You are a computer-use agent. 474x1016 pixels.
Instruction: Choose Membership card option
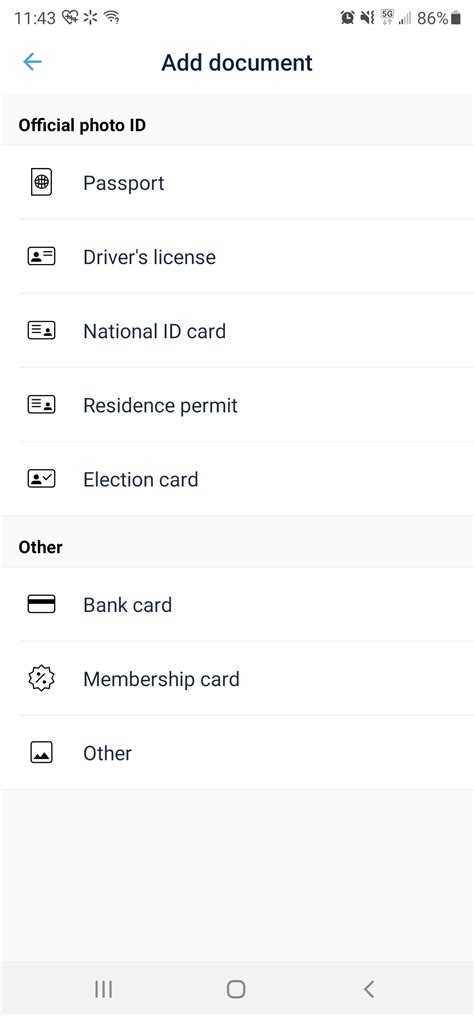[x=237, y=678]
